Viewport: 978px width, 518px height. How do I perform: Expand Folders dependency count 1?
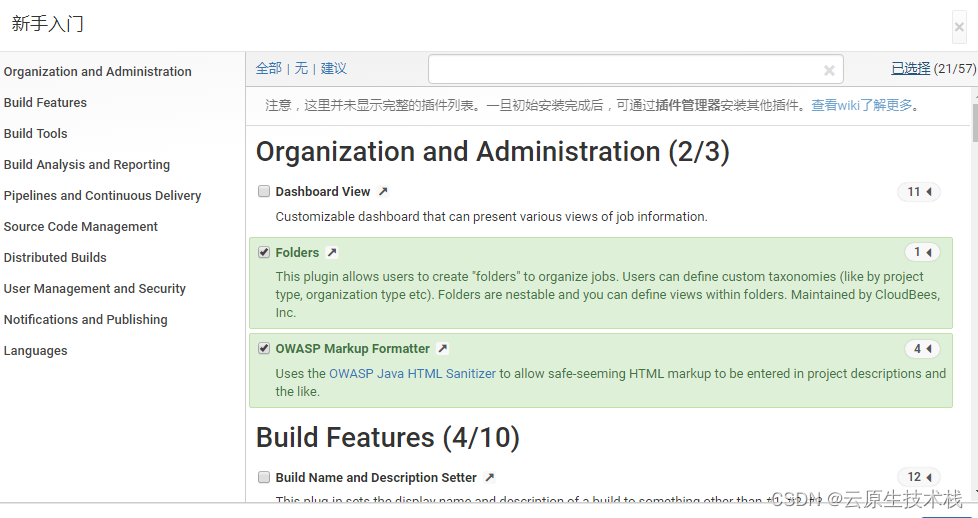(x=922, y=253)
